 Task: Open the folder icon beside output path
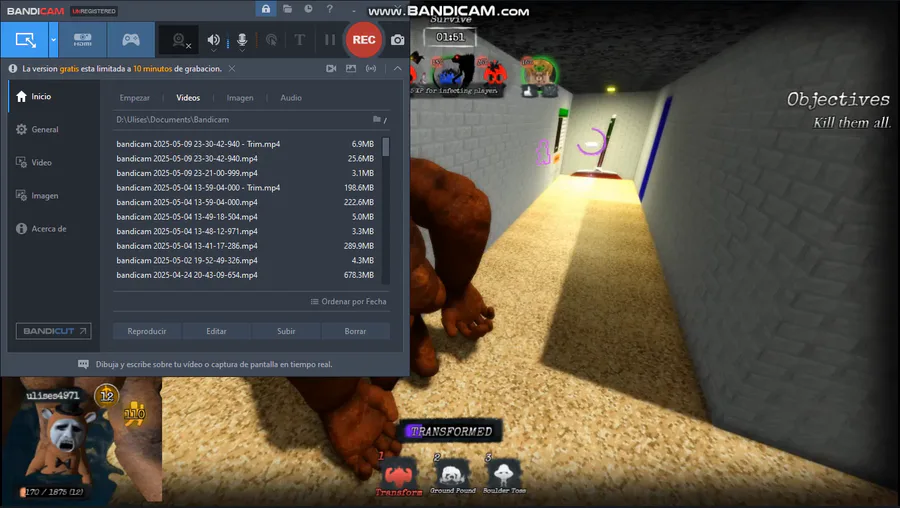[x=377, y=119]
